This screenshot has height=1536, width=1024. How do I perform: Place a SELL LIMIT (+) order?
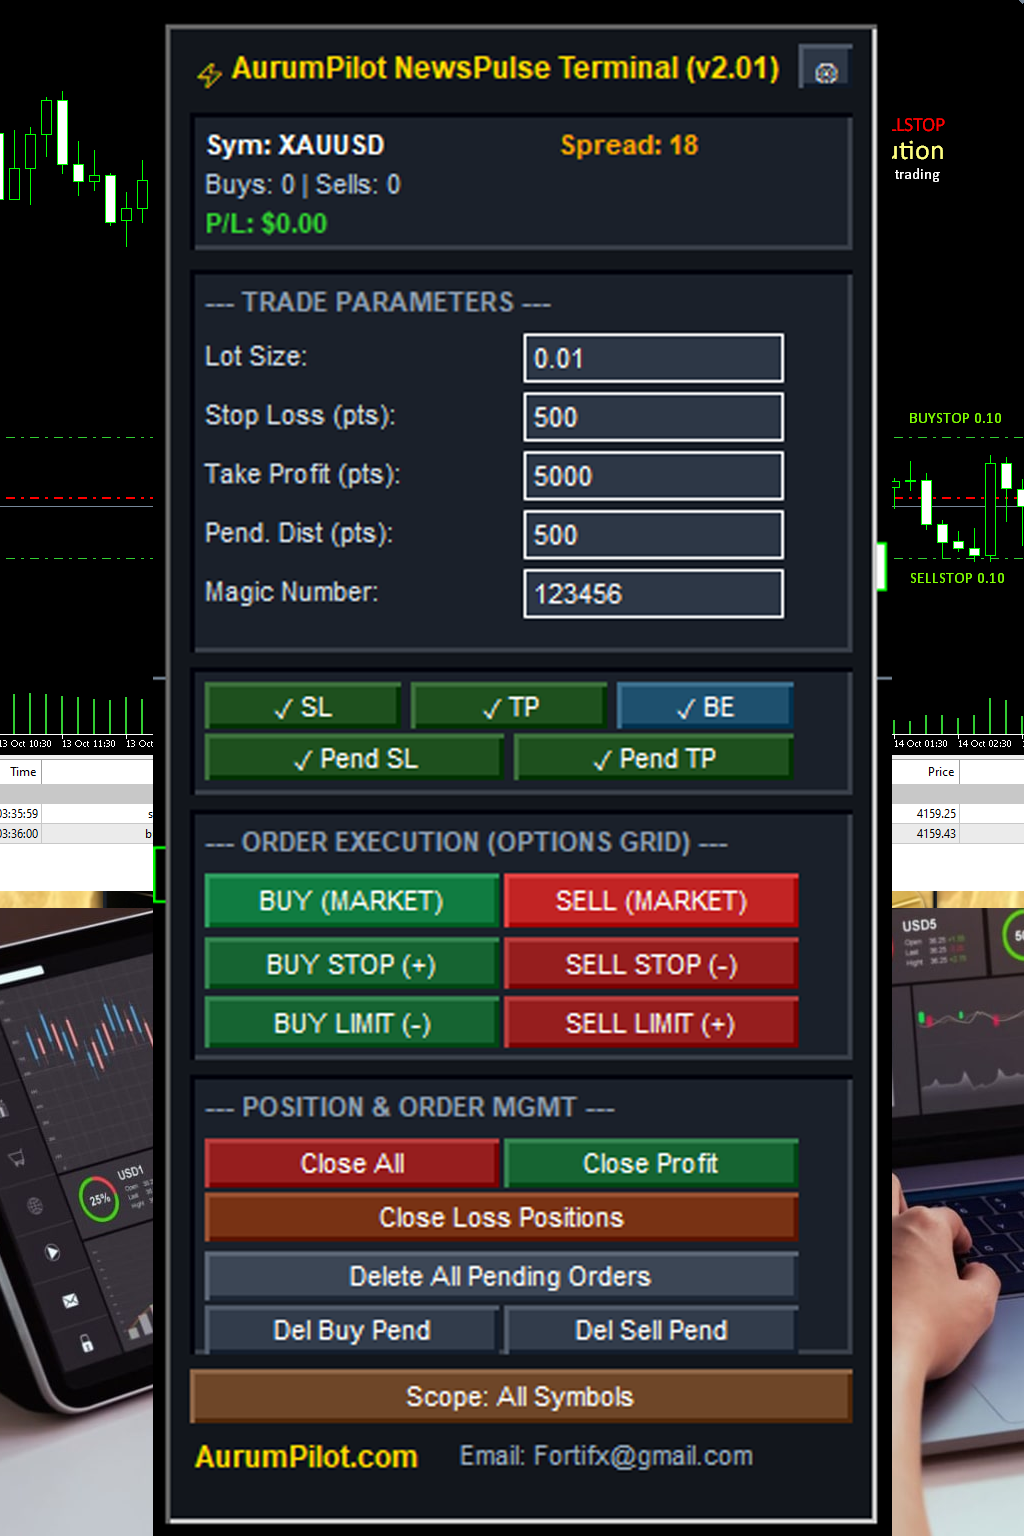[x=651, y=1023]
